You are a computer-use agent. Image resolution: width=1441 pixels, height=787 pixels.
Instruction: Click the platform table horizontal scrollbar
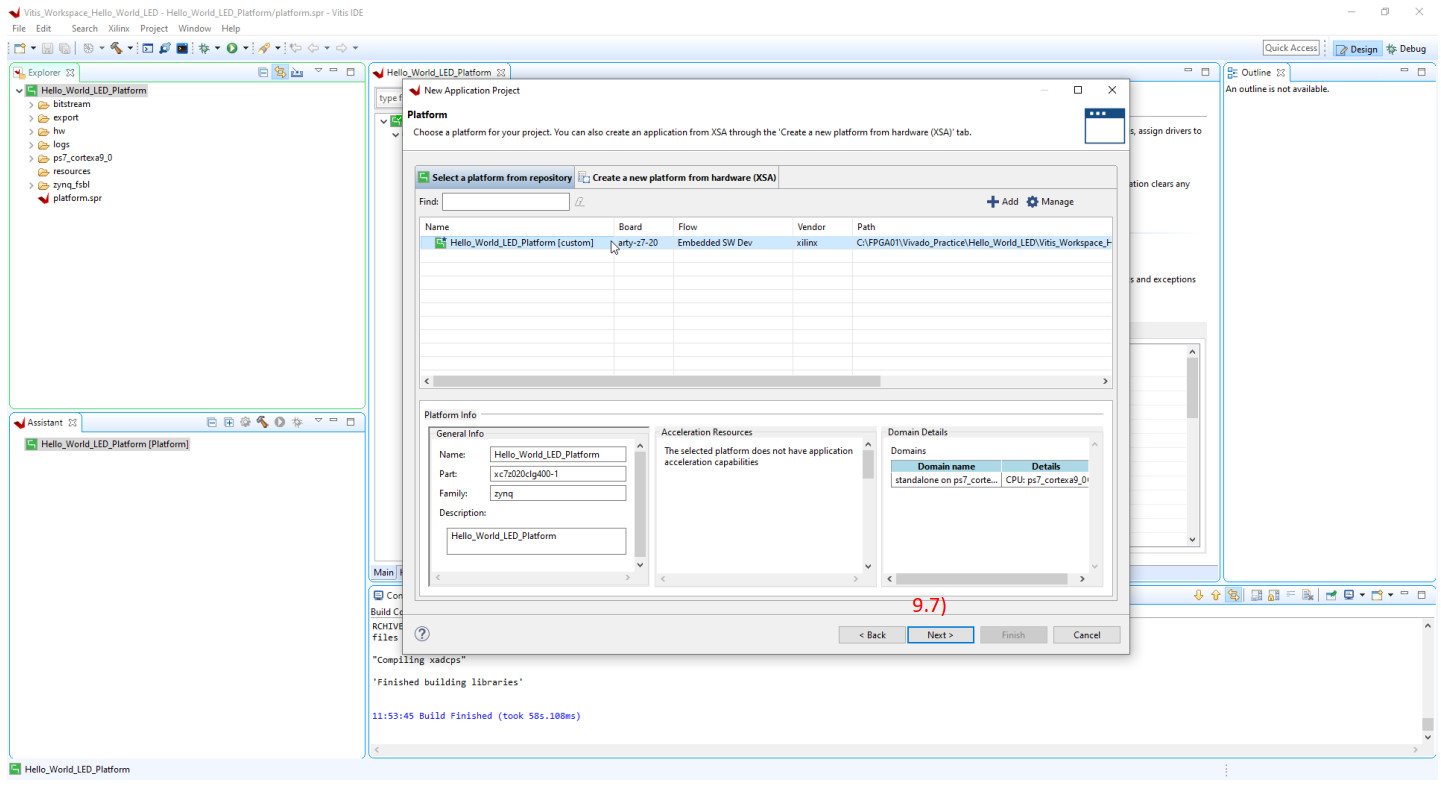(x=656, y=381)
